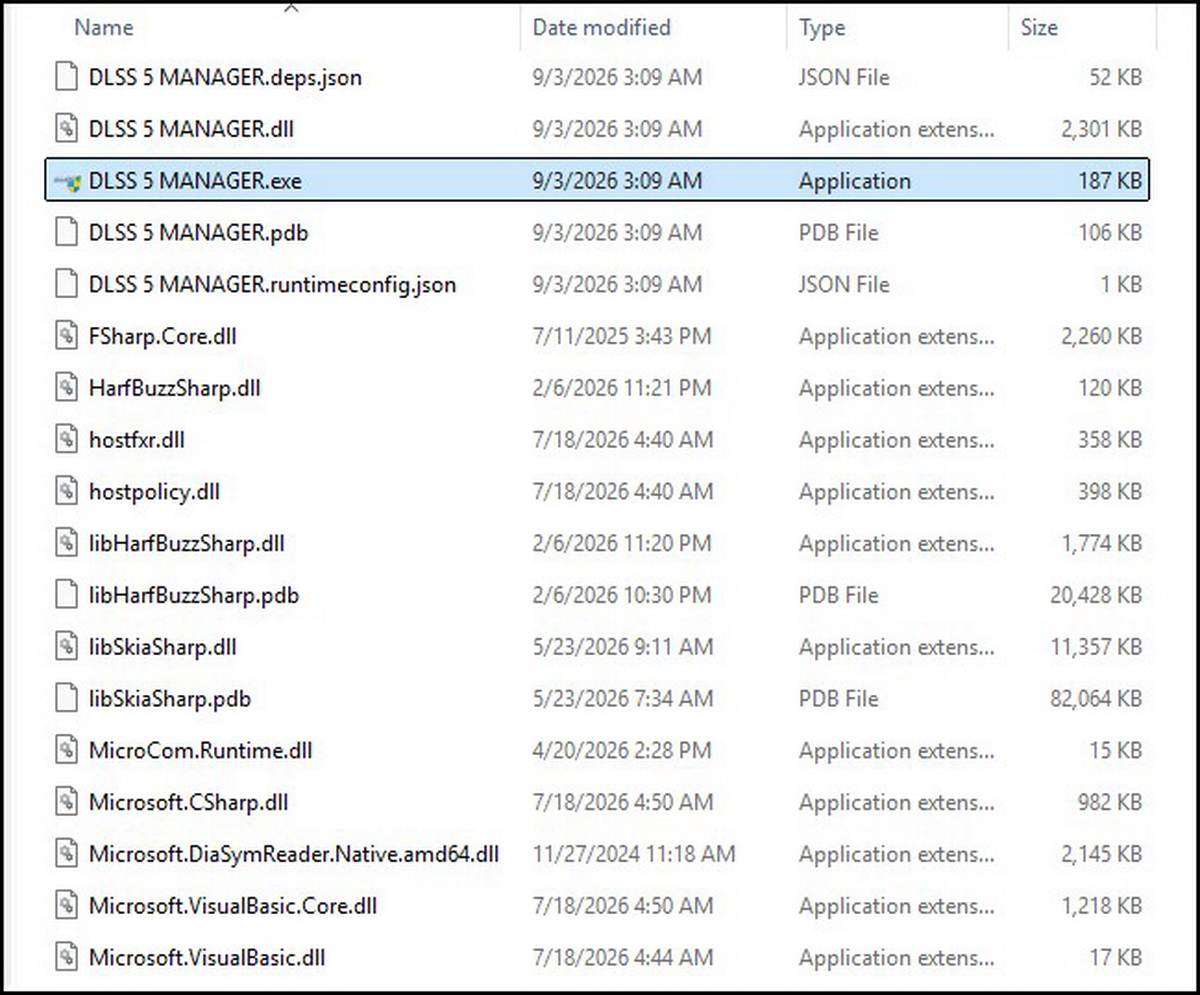This screenshot has height=995, width=1200.
Task: Click the 11,357 KB size value
Action: tap(1096, 647)
